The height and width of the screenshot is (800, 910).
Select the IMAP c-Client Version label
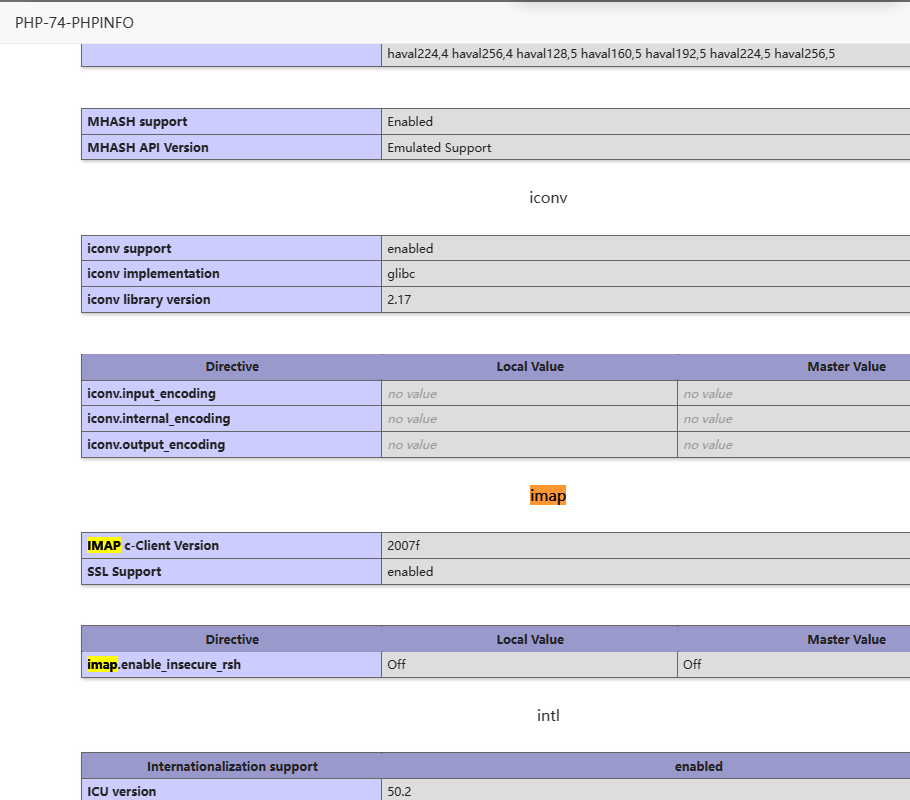(153, 546)
